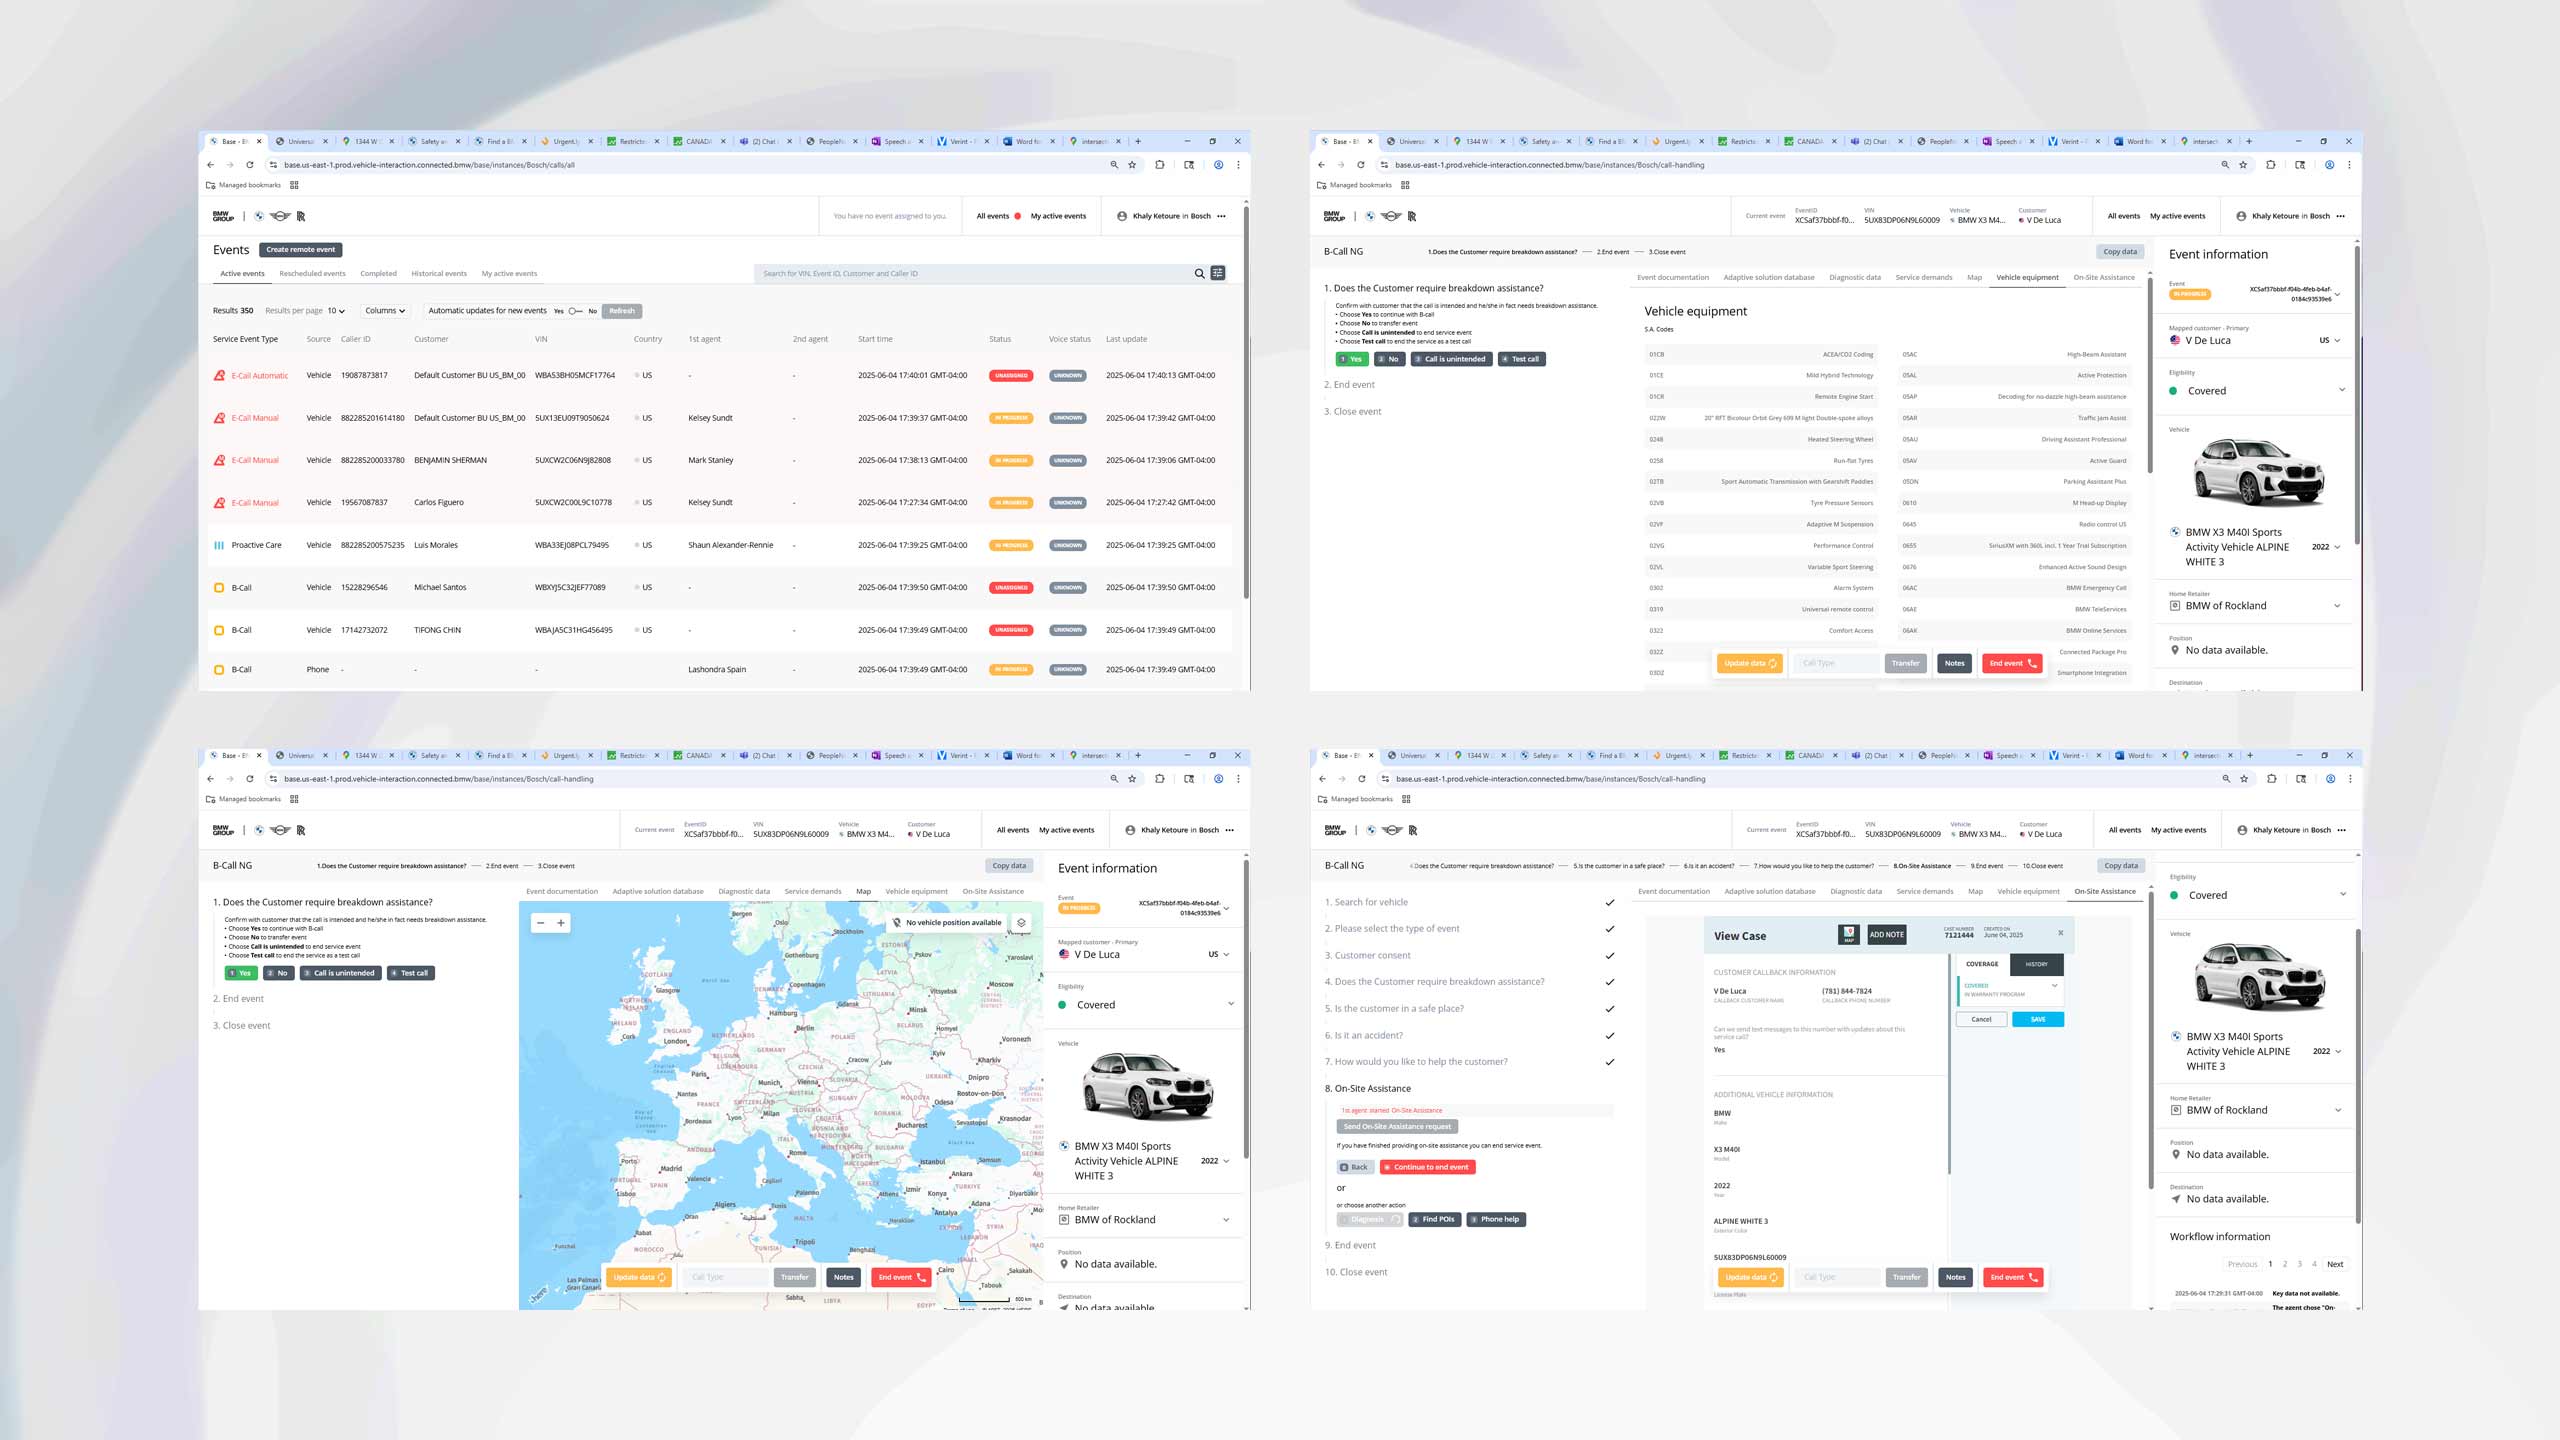The image size is (2560, 1440).
Task: Click the map zoom-in plus icon
Action: (x=561, y=923)
